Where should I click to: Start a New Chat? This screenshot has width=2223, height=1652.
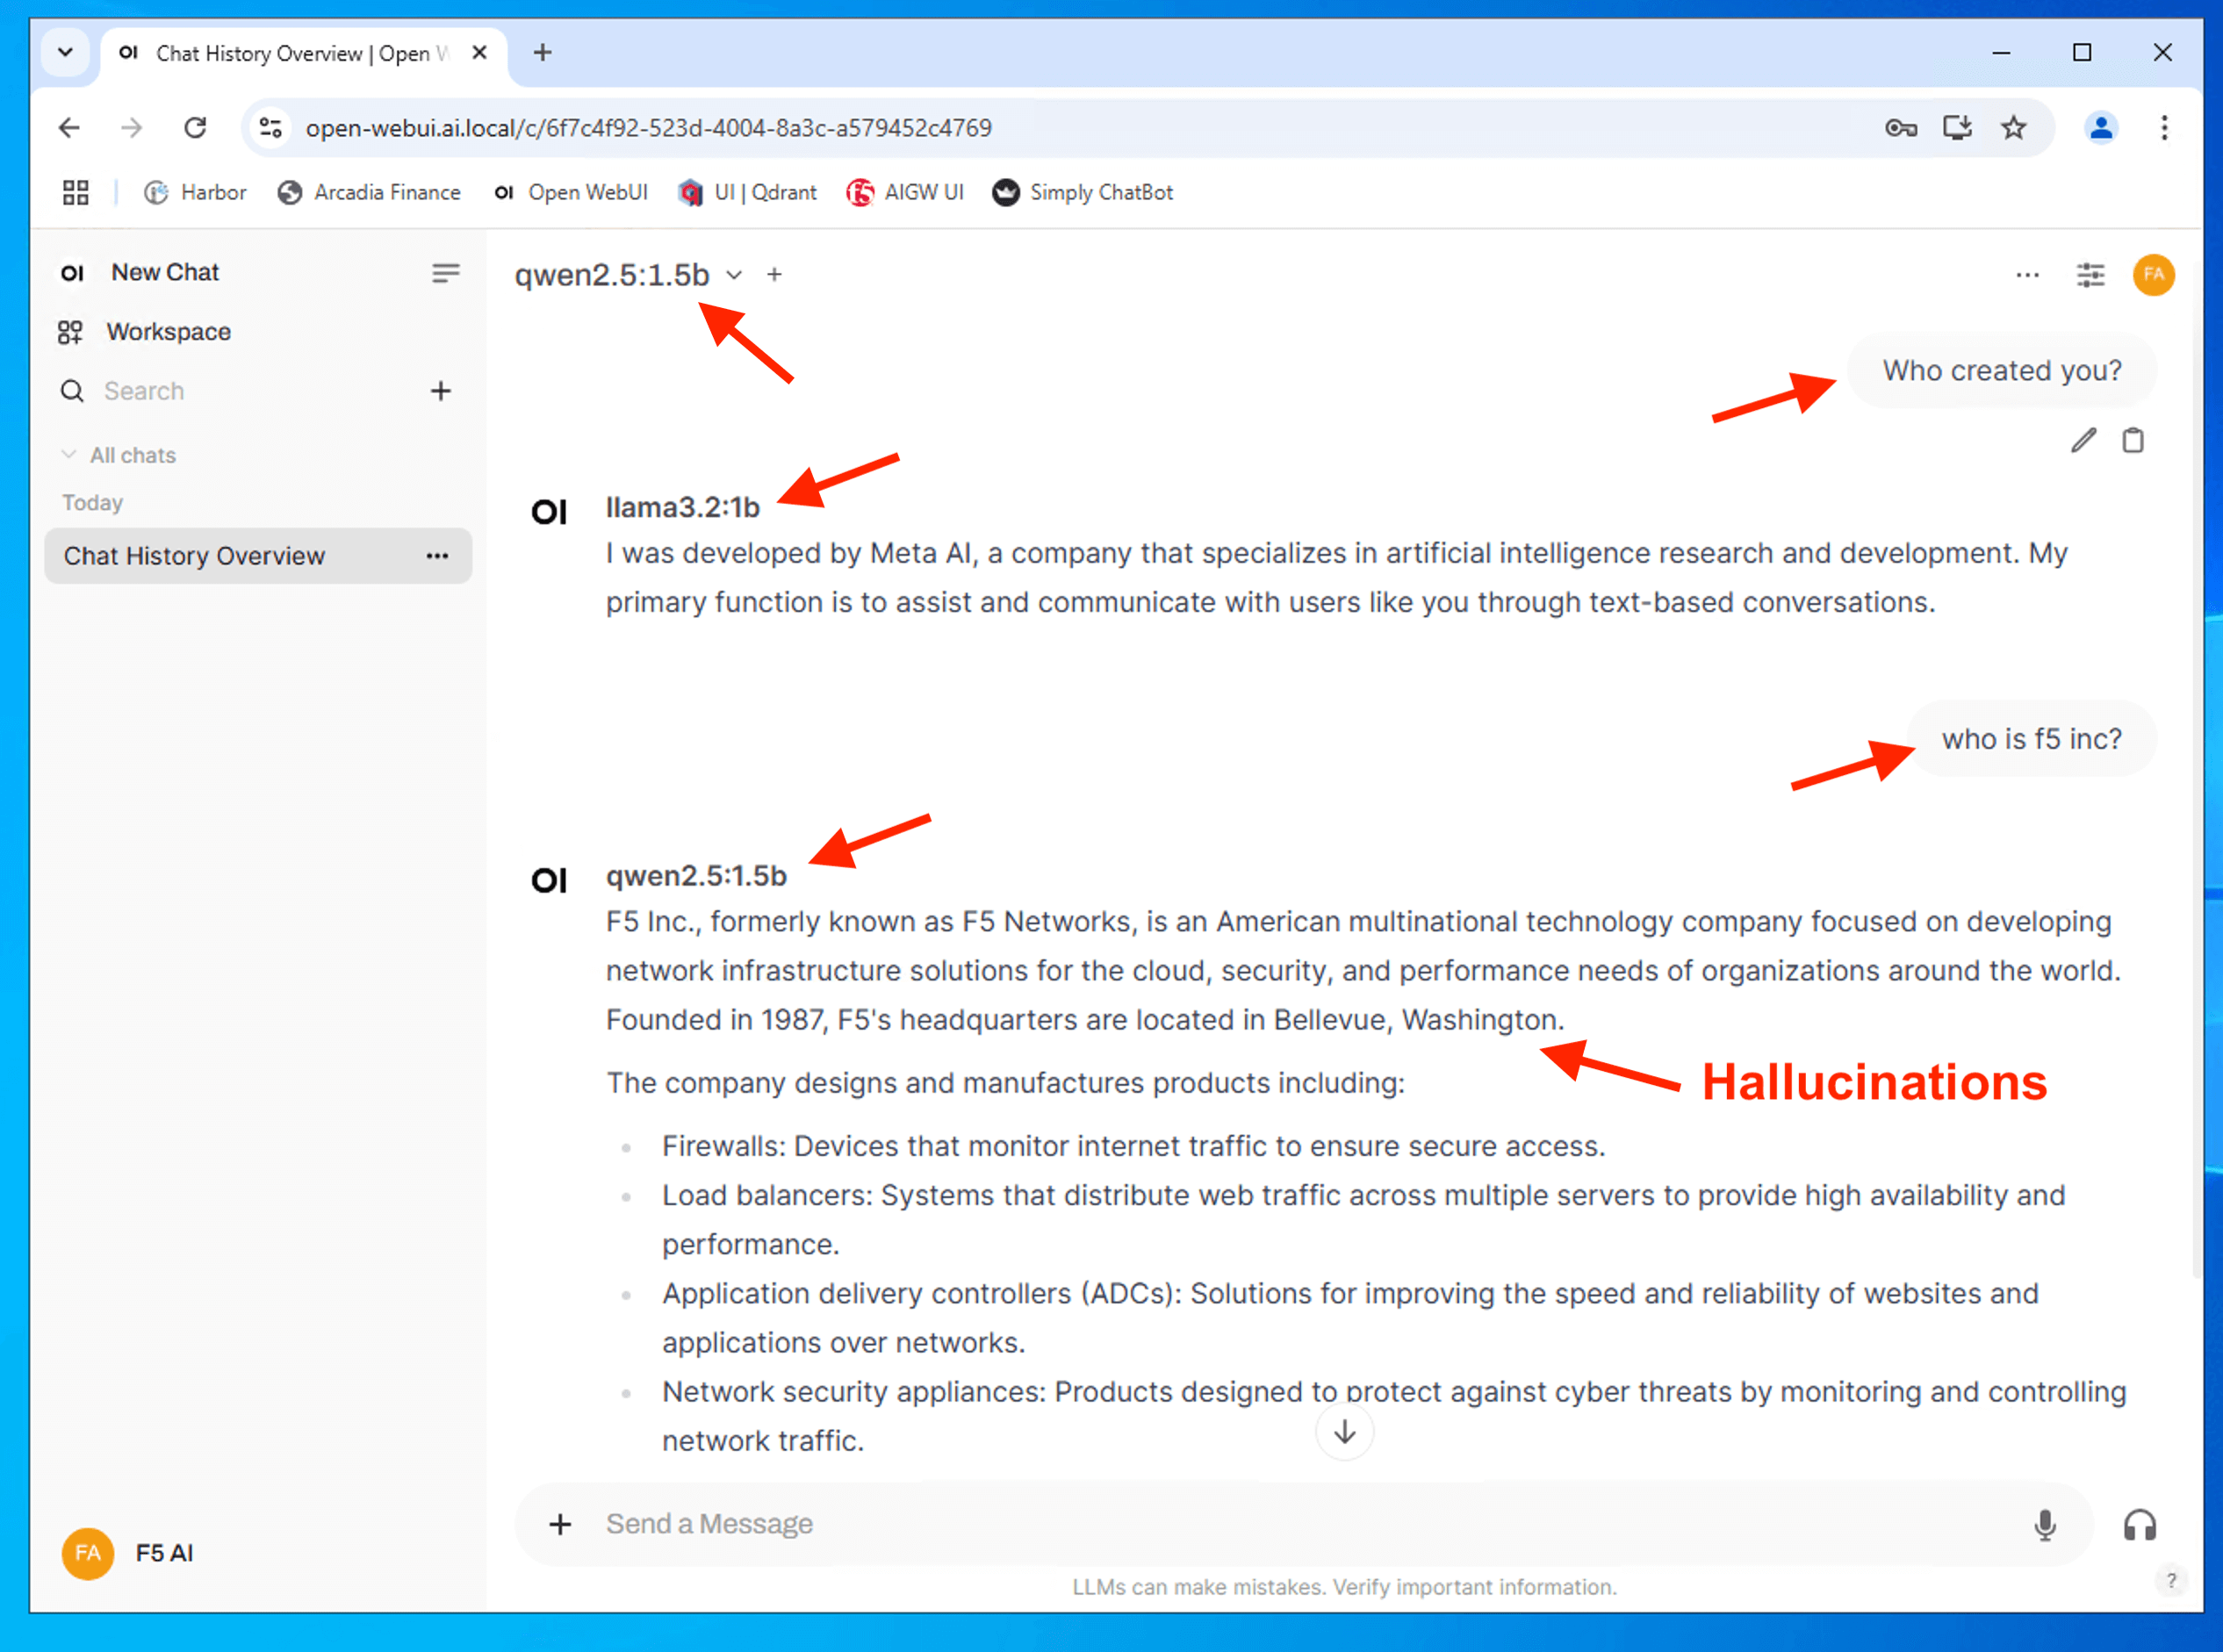click(164, 273)
